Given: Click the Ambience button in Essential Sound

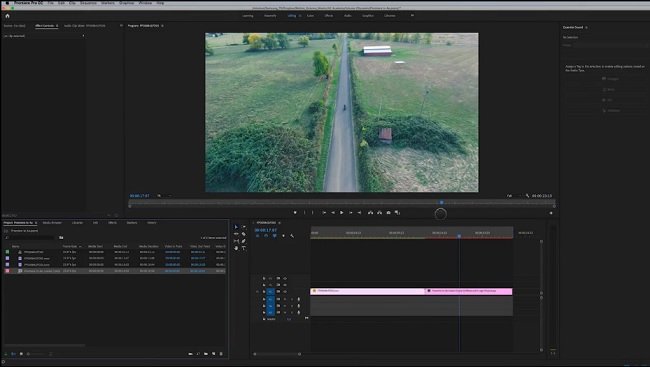Looking at the screenshot, I should coord(611,111).
